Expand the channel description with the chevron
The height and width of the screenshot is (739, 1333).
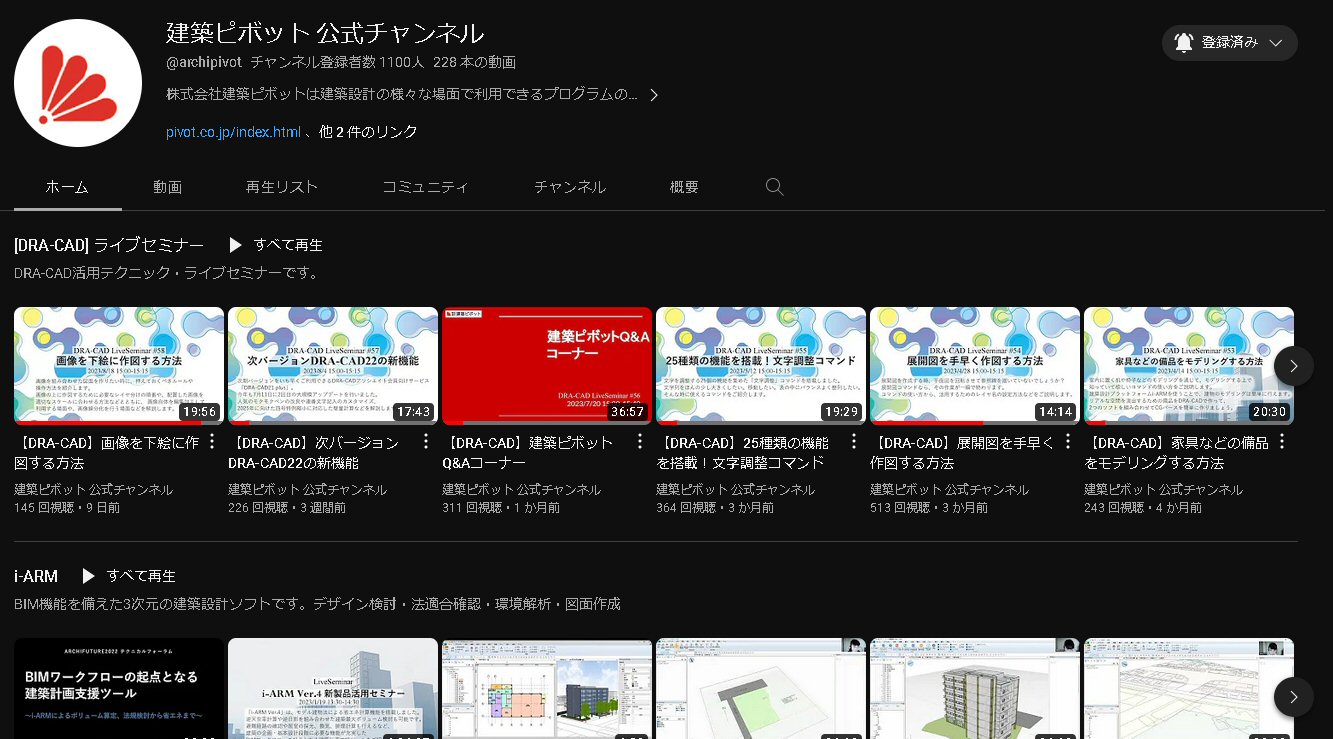point(654,95)
